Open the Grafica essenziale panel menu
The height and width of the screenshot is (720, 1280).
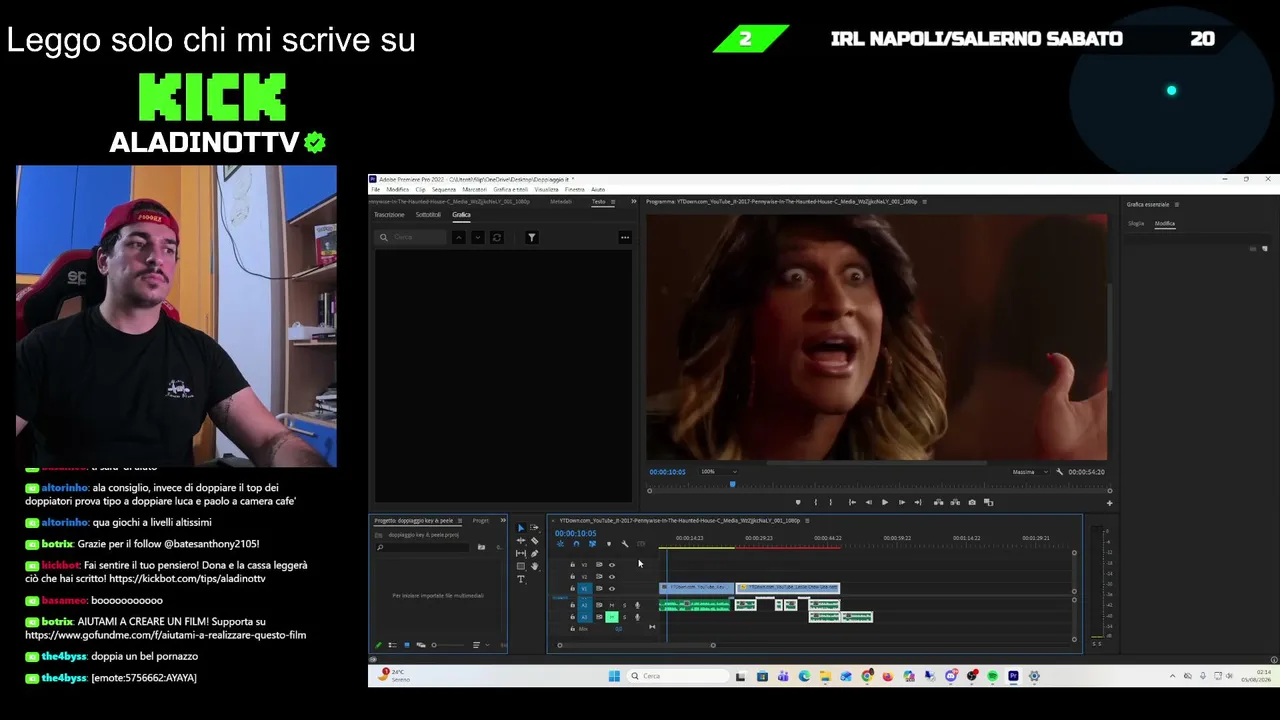1177,204
